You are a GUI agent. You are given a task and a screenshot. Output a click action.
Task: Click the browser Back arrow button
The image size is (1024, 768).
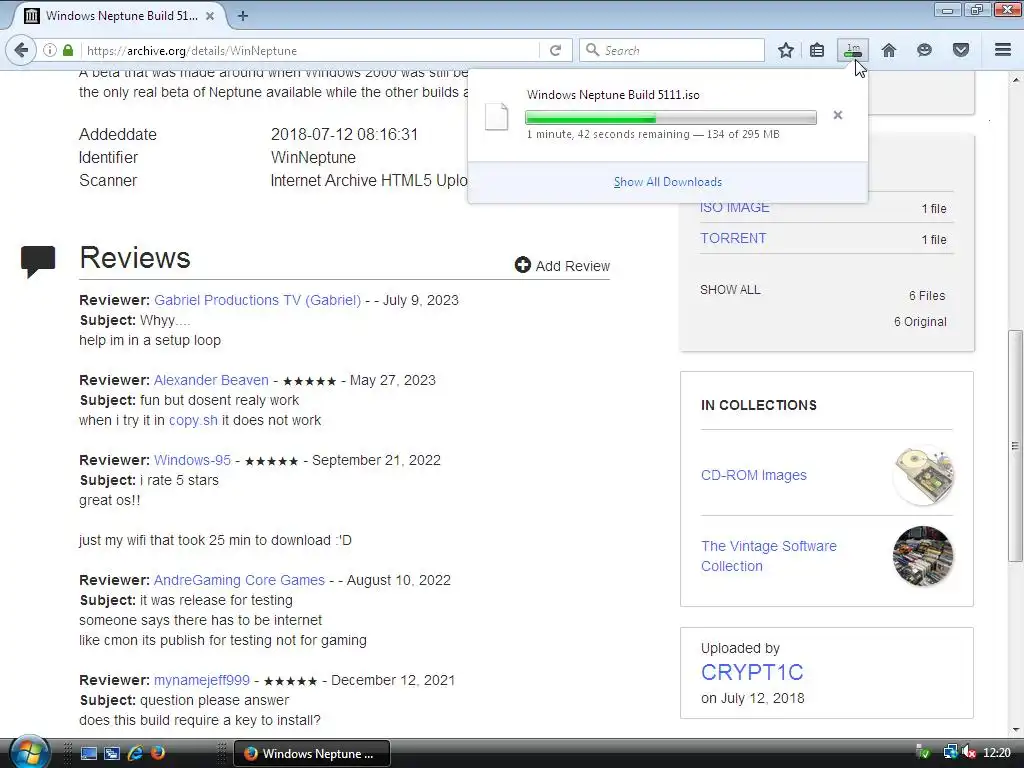(x=22, y=50)
